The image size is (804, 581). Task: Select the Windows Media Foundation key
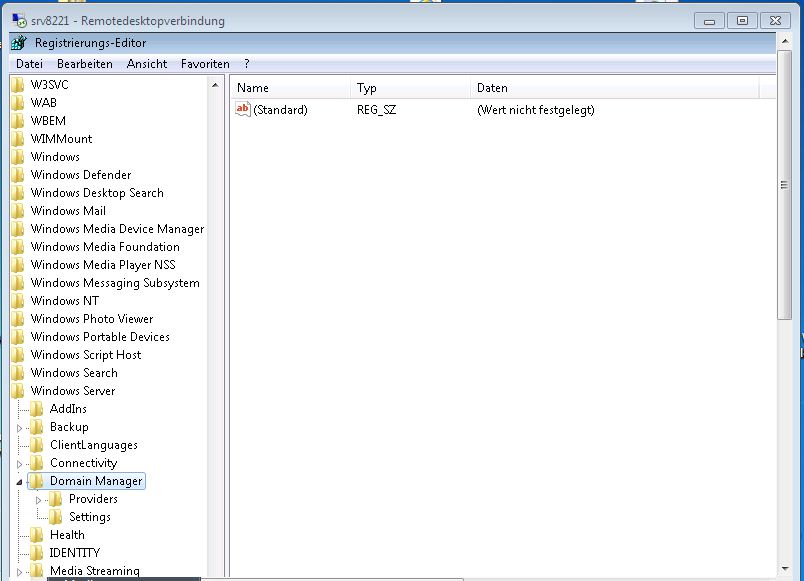[105, 247]
